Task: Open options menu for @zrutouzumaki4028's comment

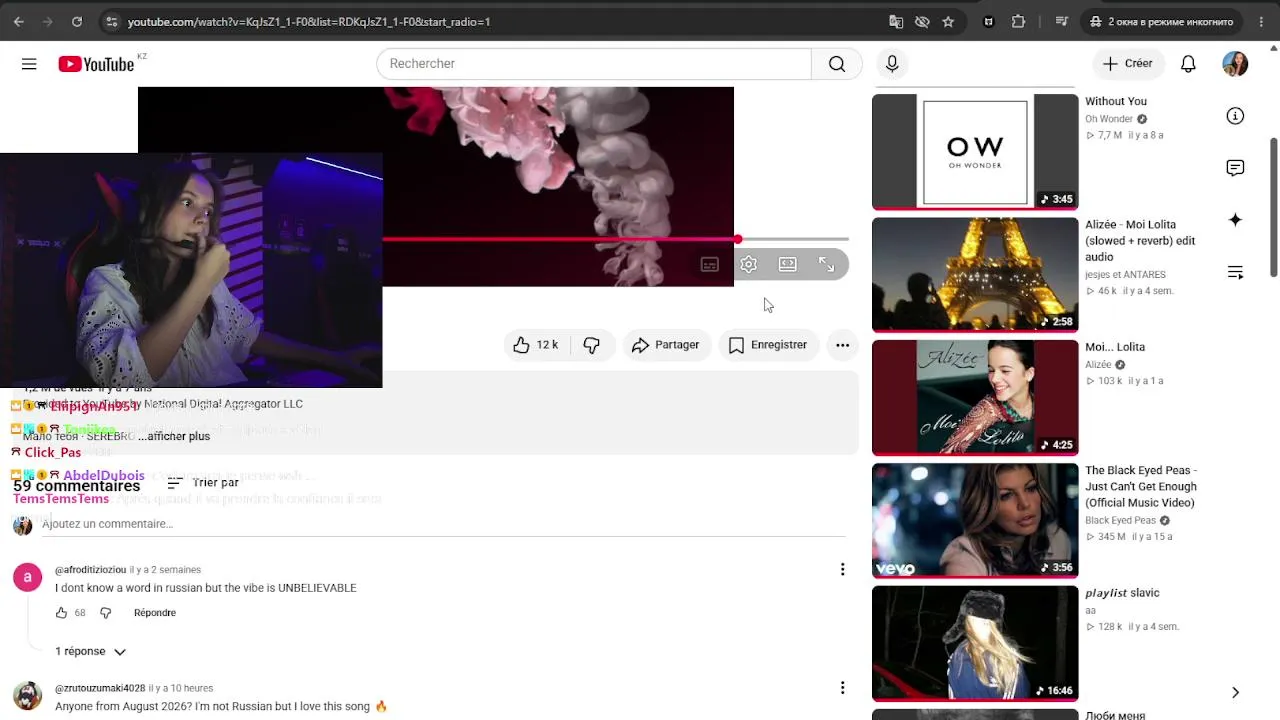Action: click(x=842, y=688)
